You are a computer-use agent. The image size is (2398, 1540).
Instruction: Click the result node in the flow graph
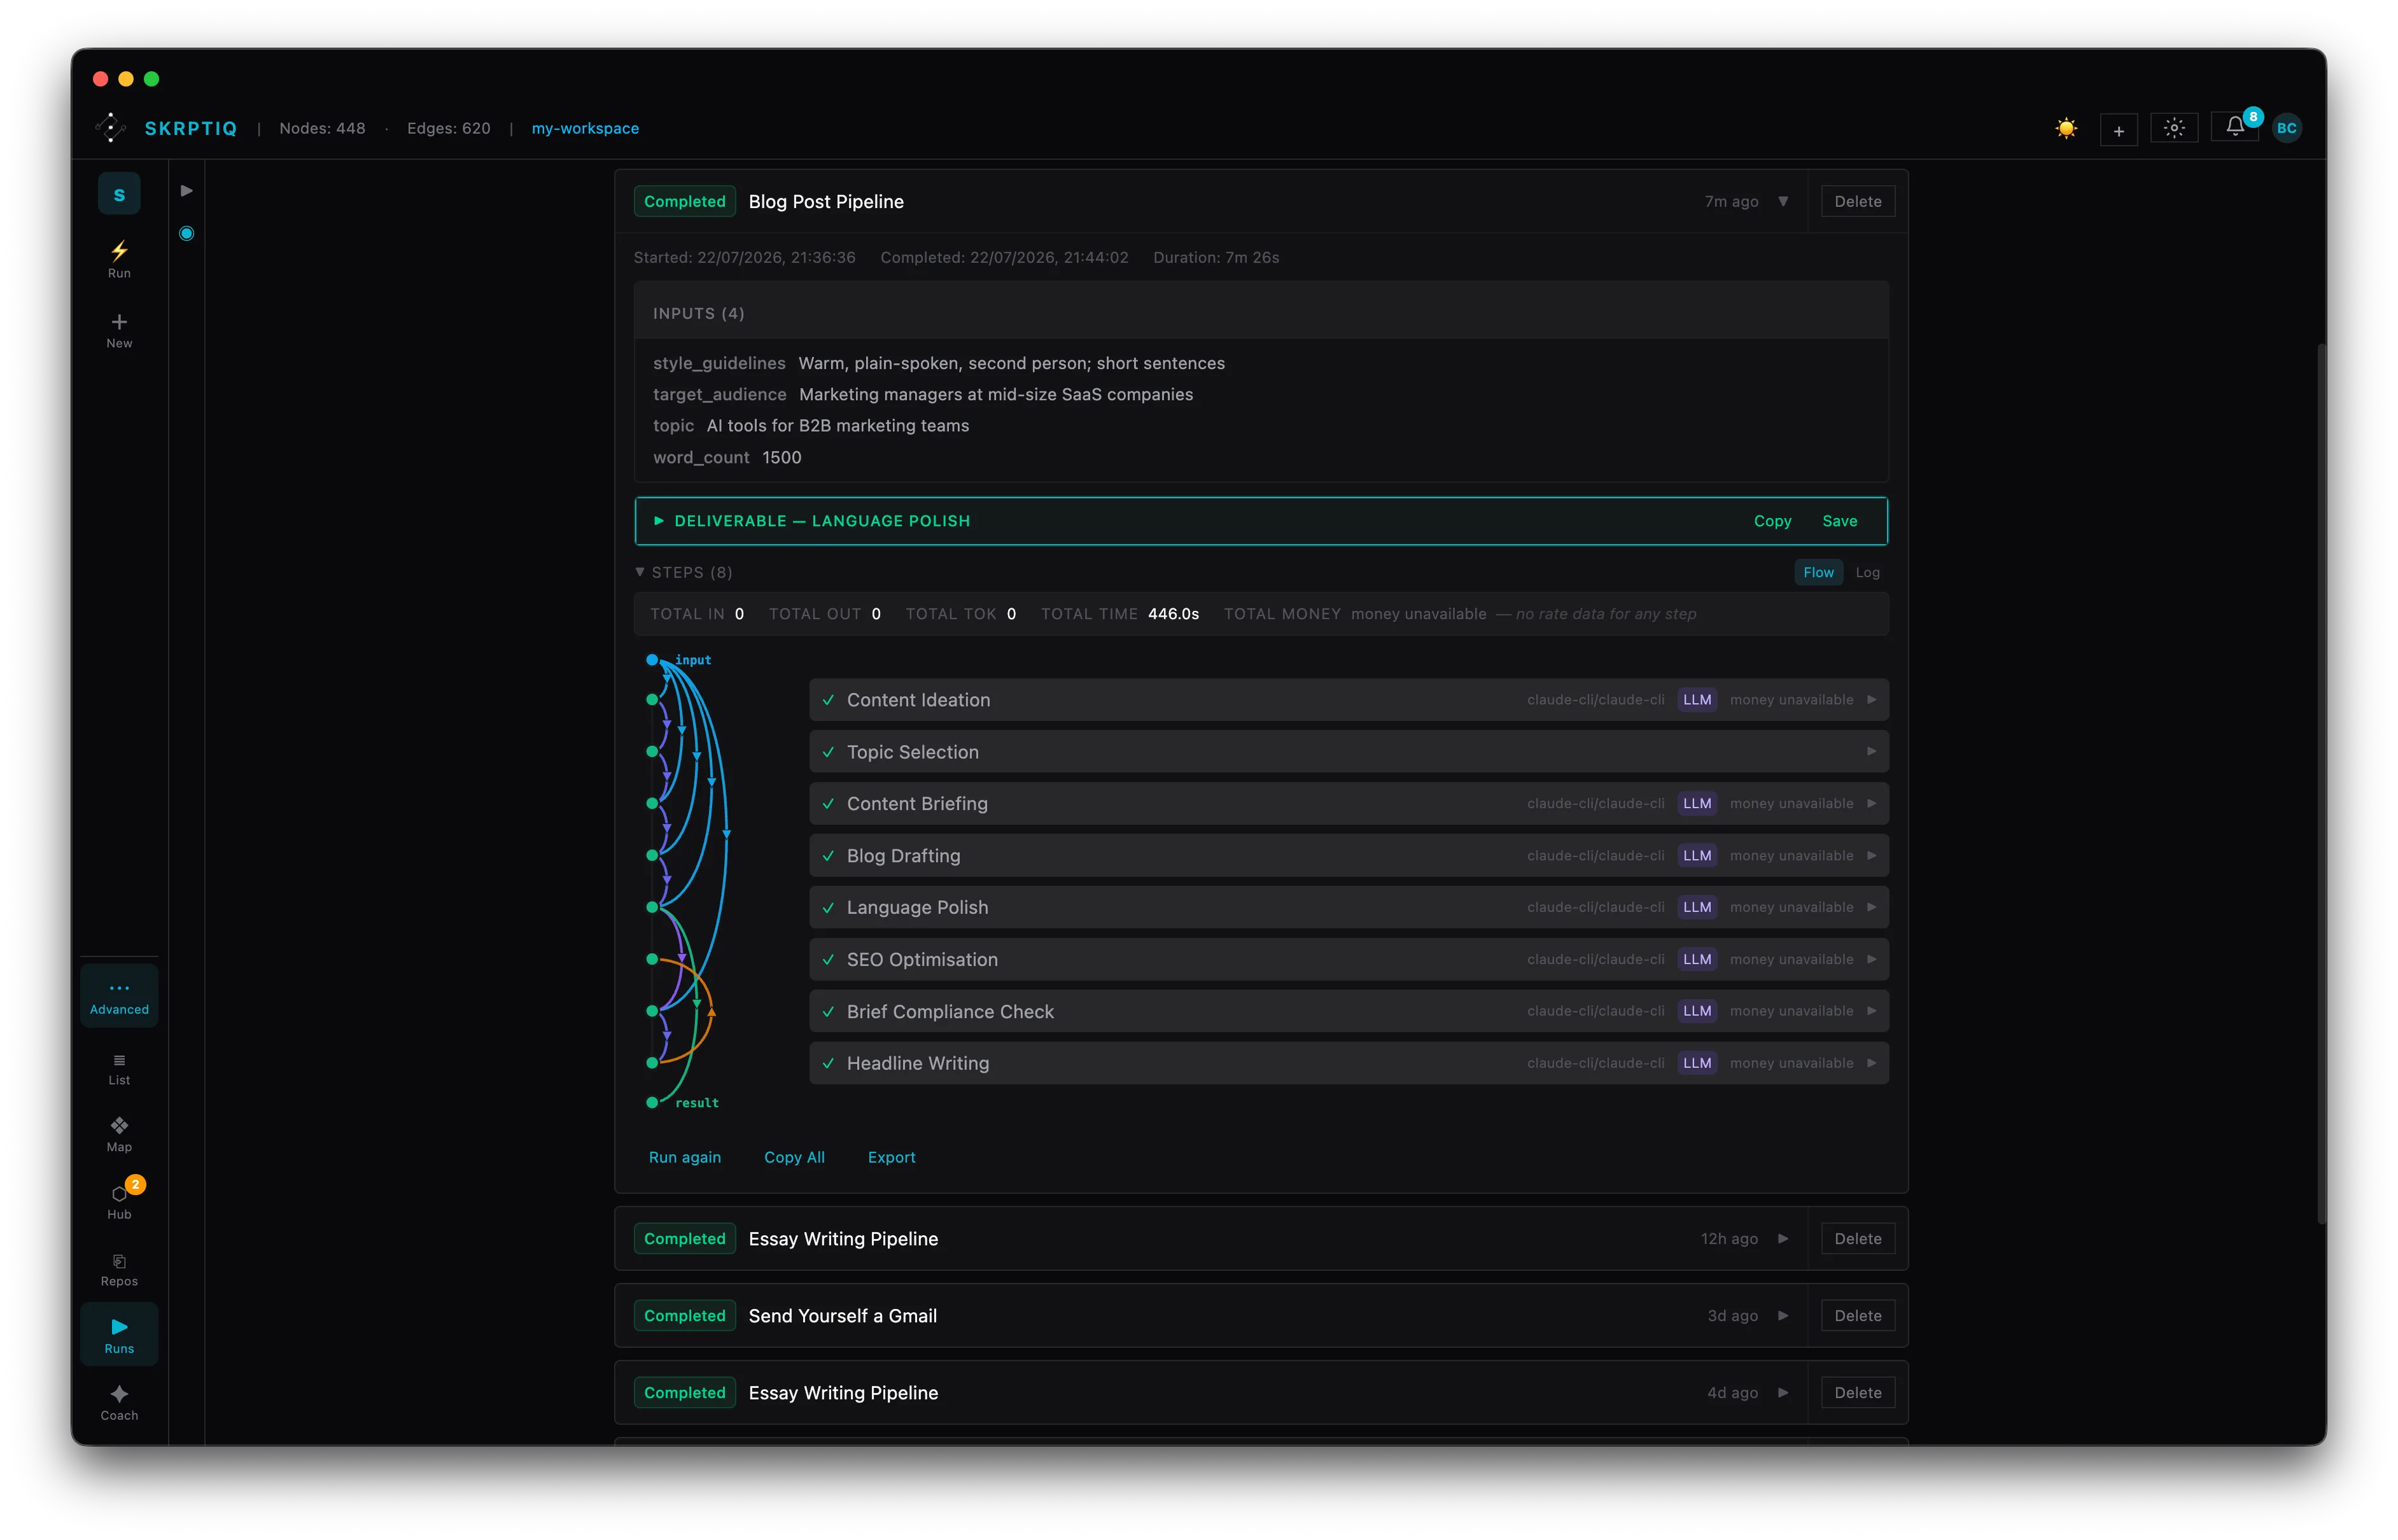tap(652, 1103)
